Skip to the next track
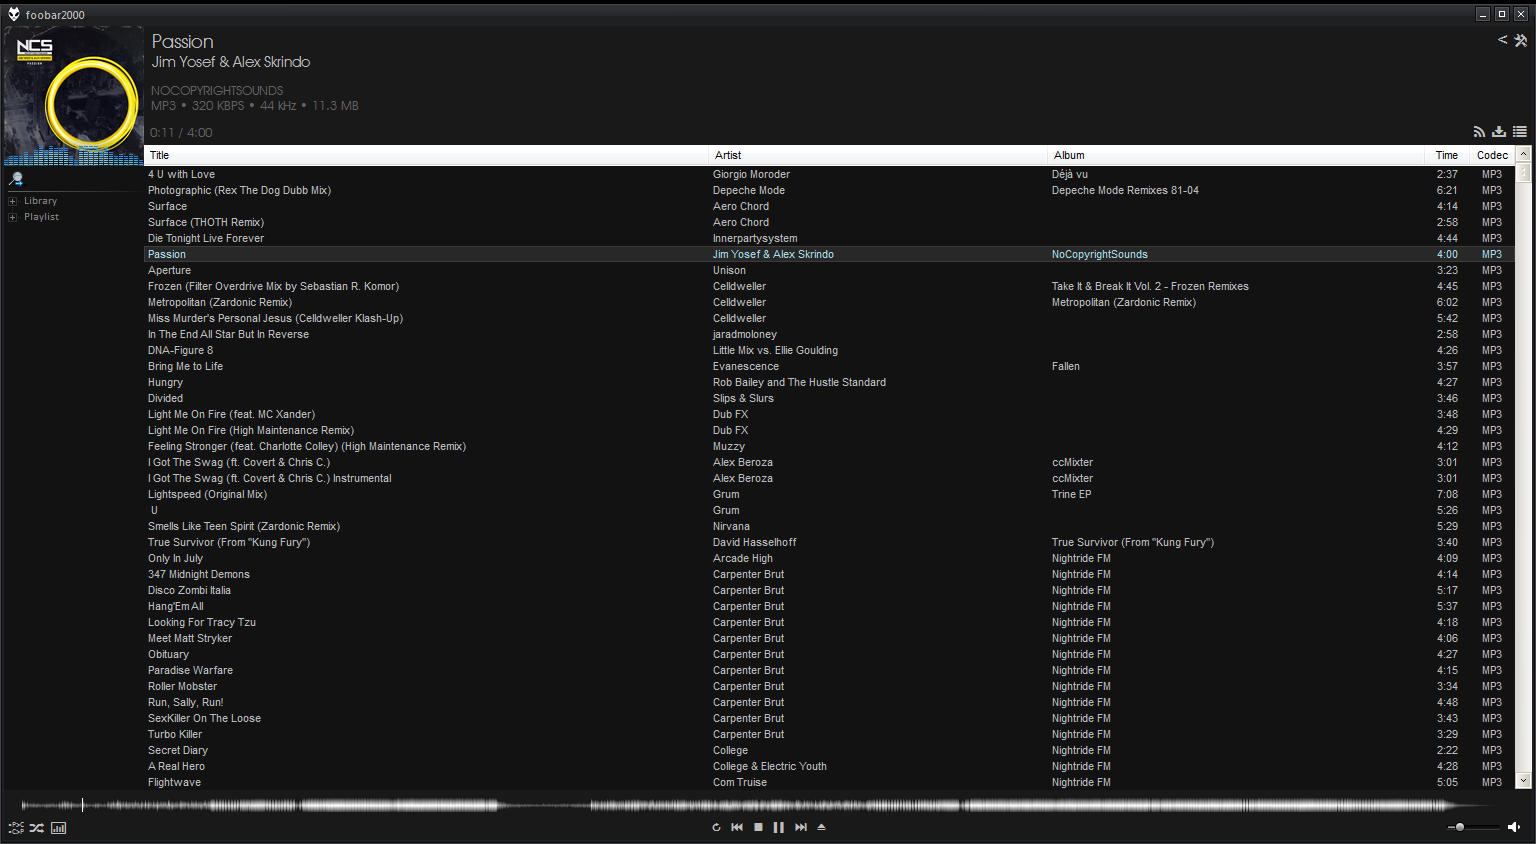The image size is (1536, 844). (x=801, y=827)
